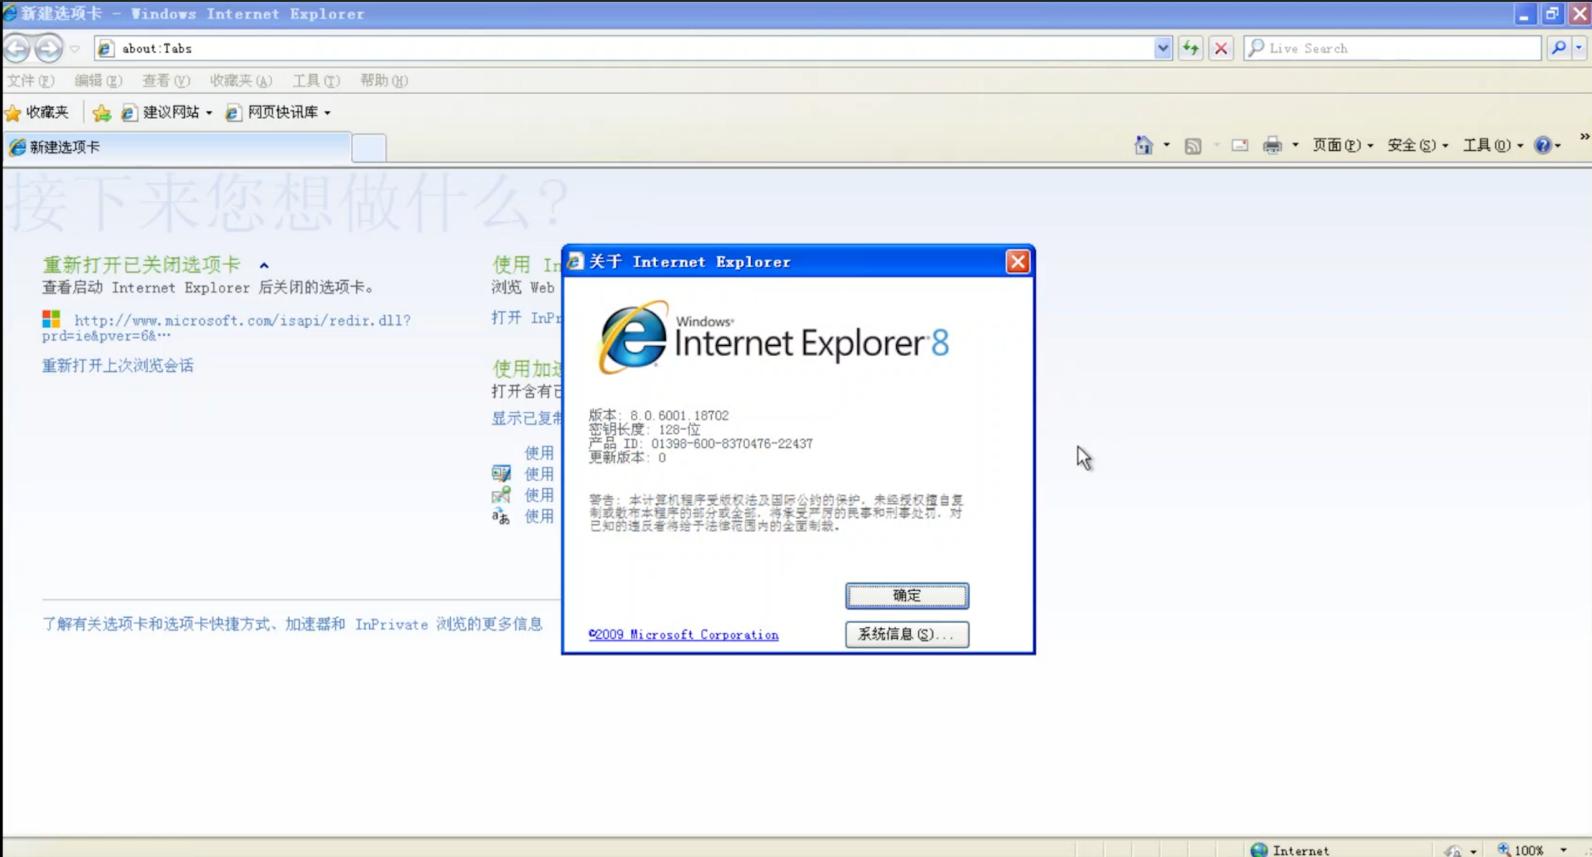The height and width of the screenshot is (857, 1592).
Task: Go back using the Back arrow button
Action: 17,48
